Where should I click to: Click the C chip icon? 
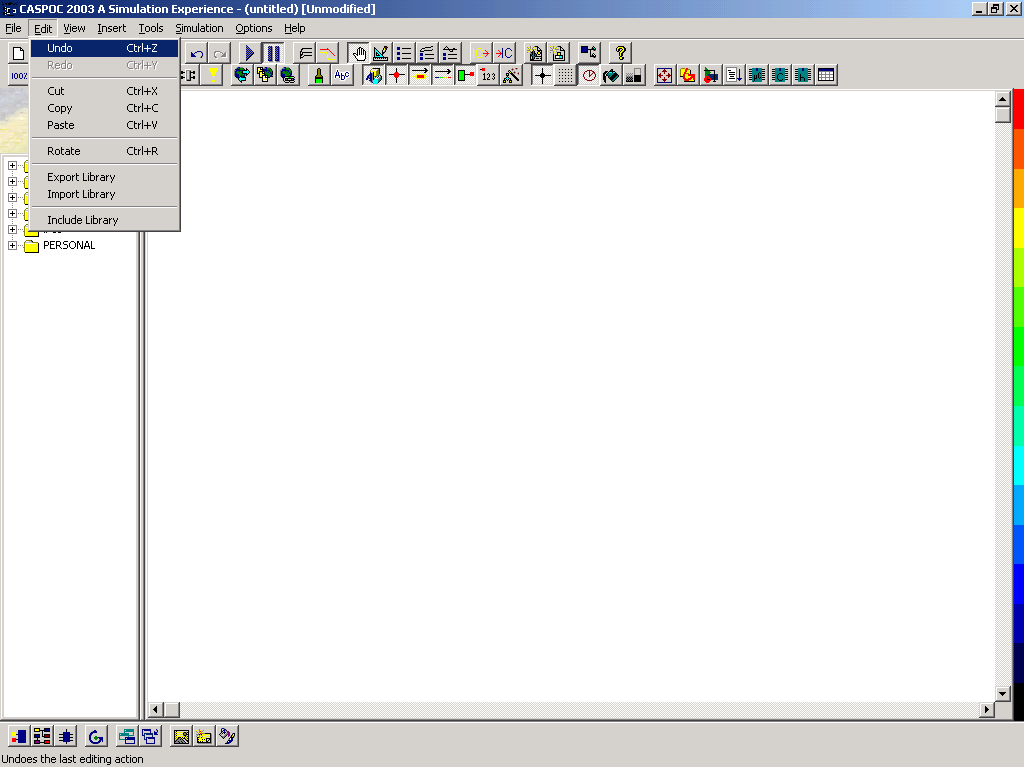pos(780,76)
